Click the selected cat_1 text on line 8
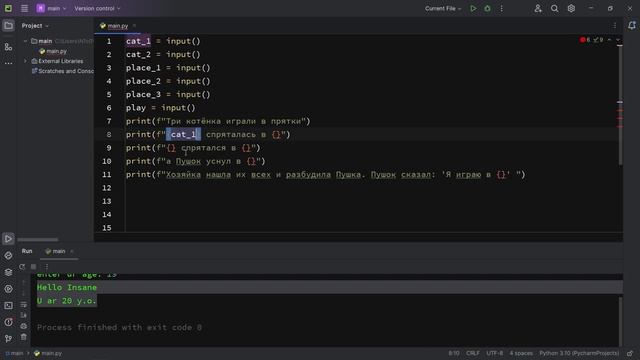 point(183,134)
